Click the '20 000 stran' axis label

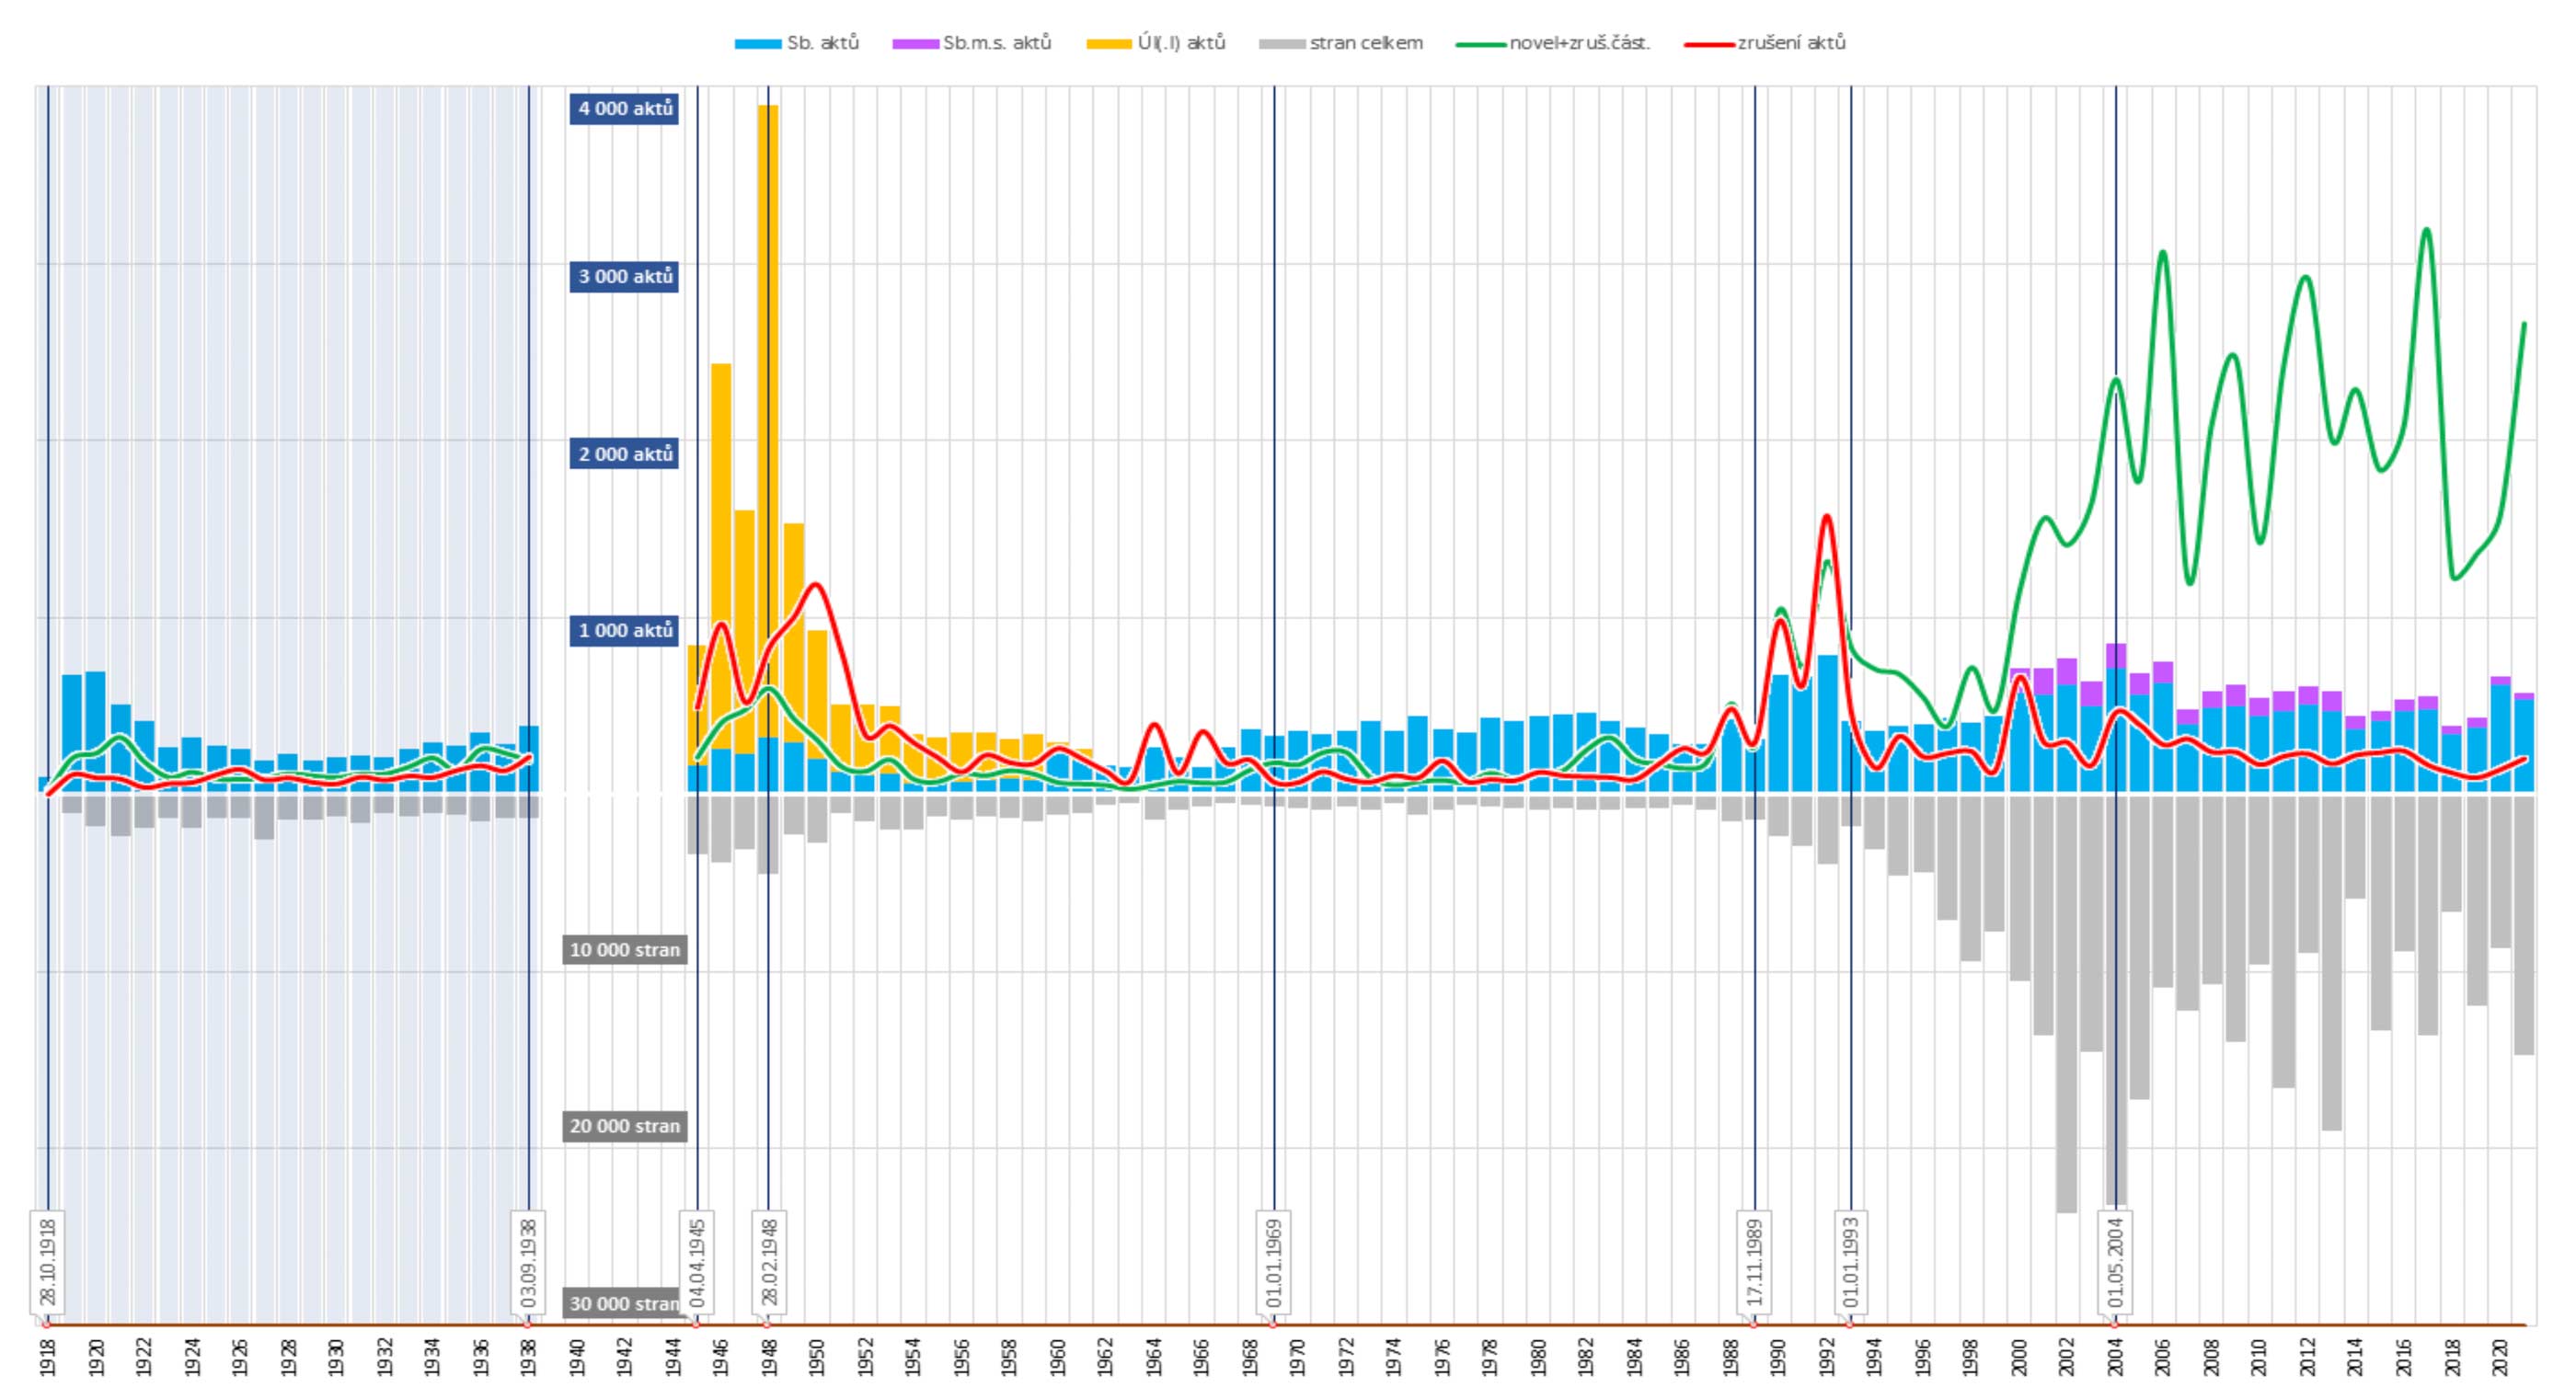(624, 1126)
